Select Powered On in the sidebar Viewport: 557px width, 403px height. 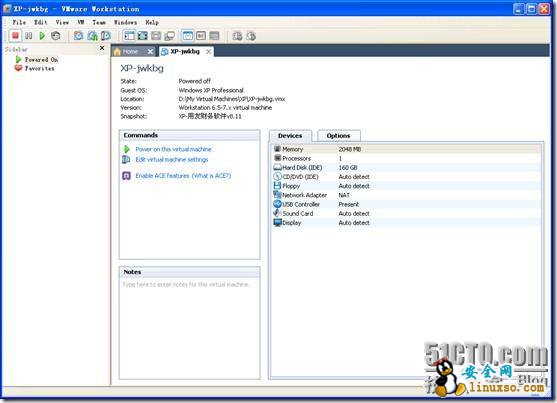[37, 60]
